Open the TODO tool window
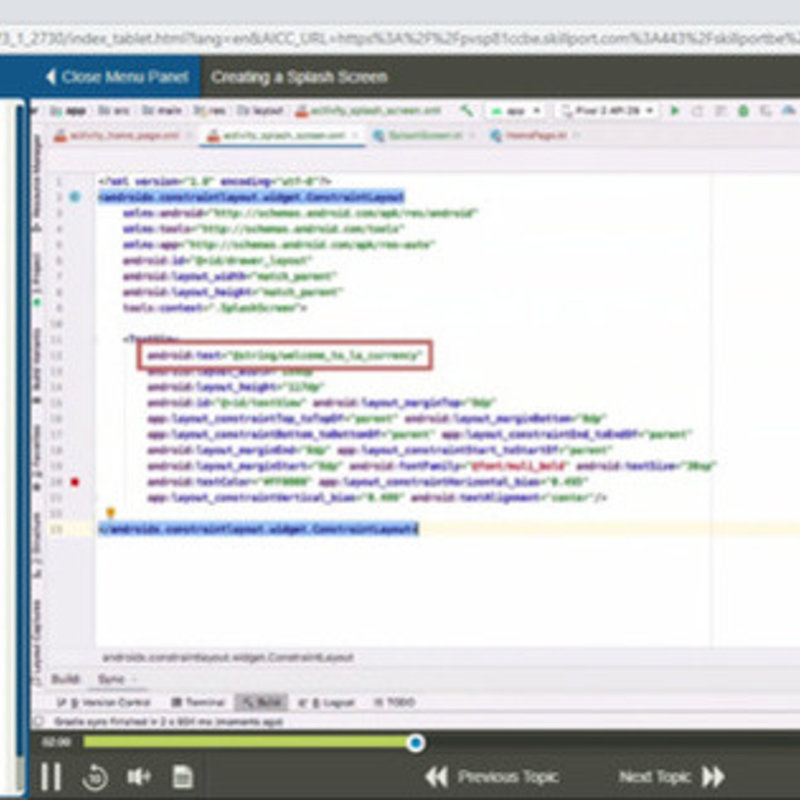 point(395,703)
